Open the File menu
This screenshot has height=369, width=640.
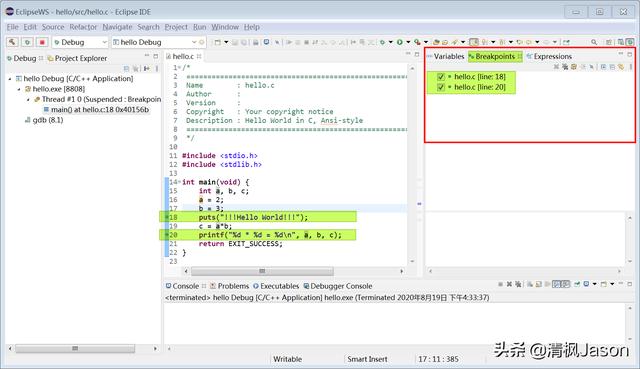coord(12,27)
